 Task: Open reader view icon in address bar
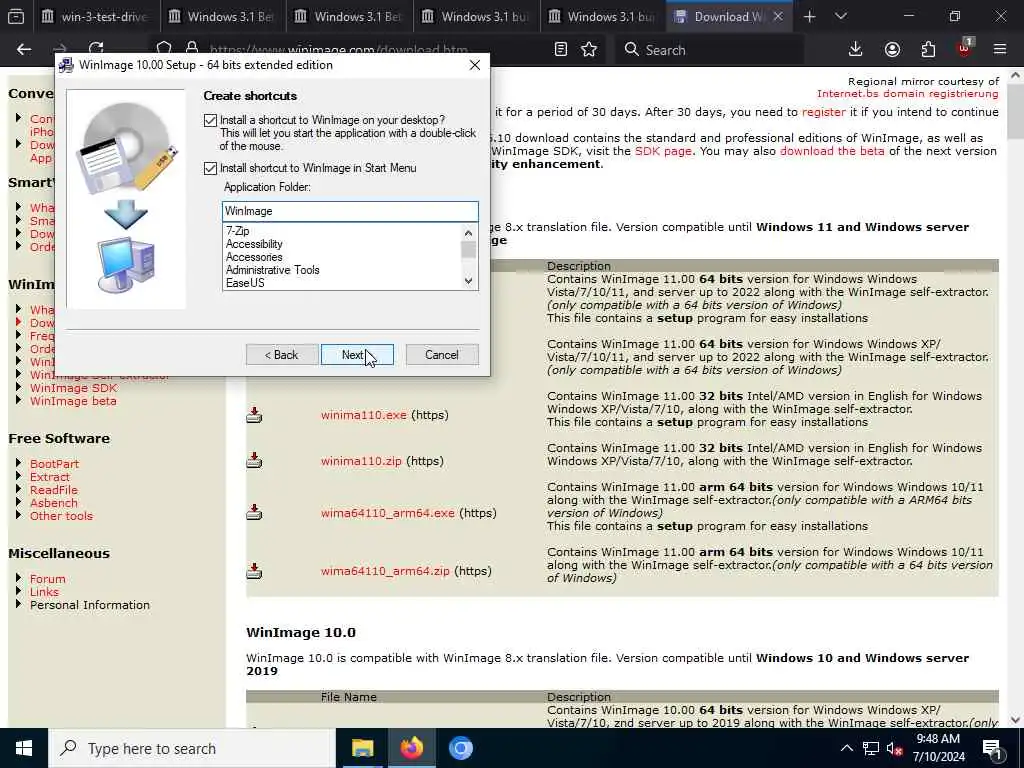tap(560, 49)
